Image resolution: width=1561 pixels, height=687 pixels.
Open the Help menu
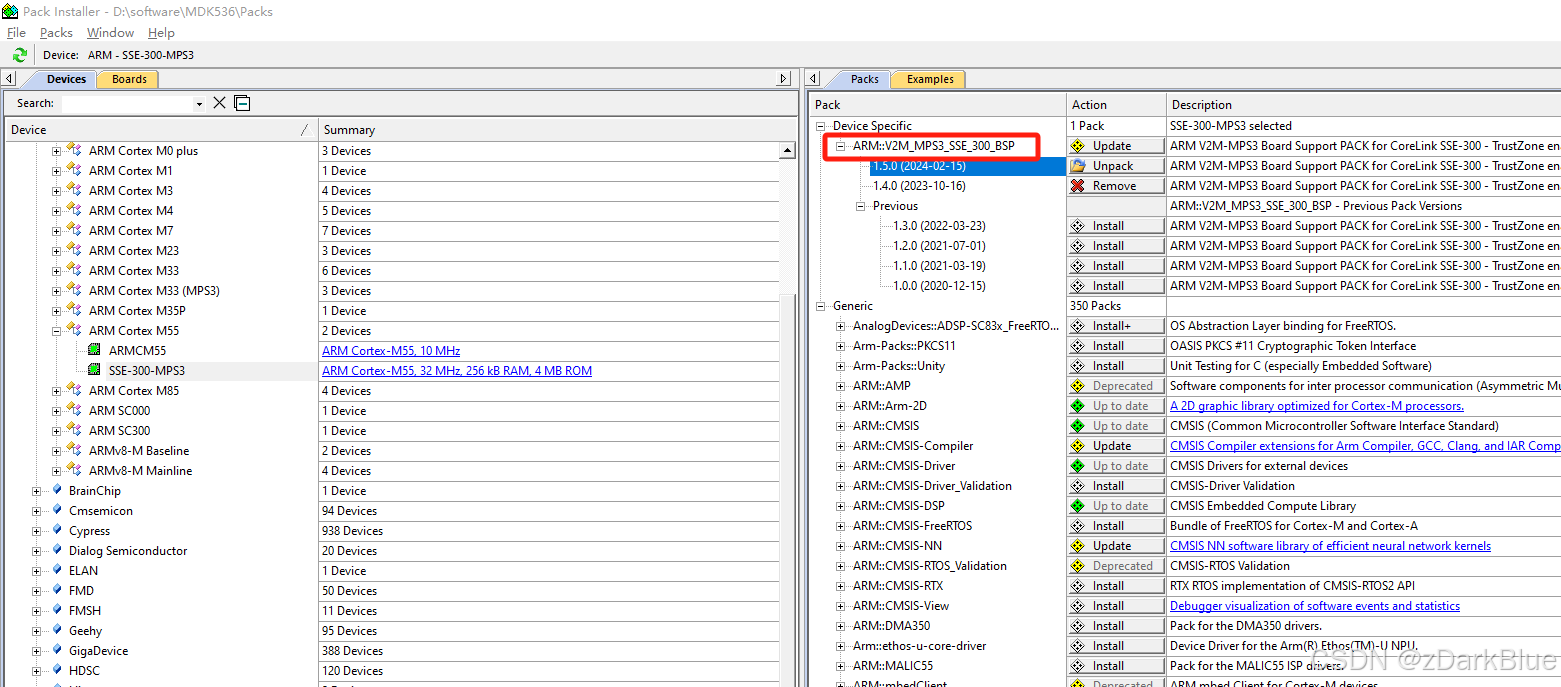coord(161,33)
